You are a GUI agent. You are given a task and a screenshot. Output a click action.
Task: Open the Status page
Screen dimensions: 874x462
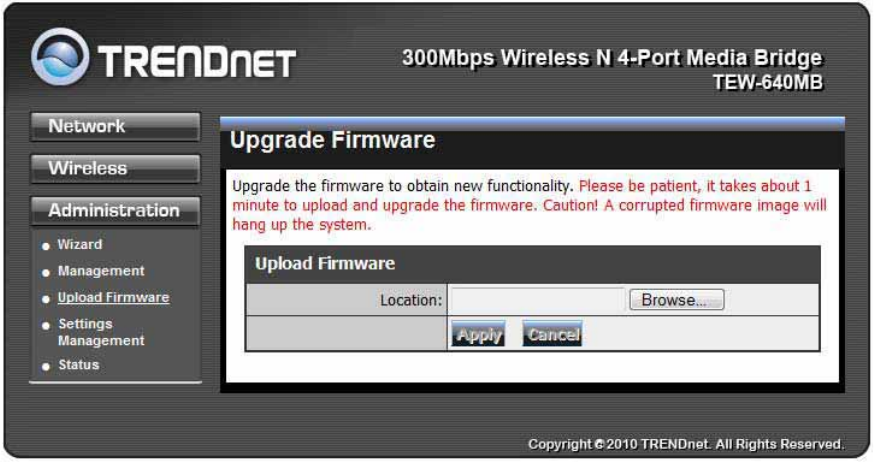(79, 365)
